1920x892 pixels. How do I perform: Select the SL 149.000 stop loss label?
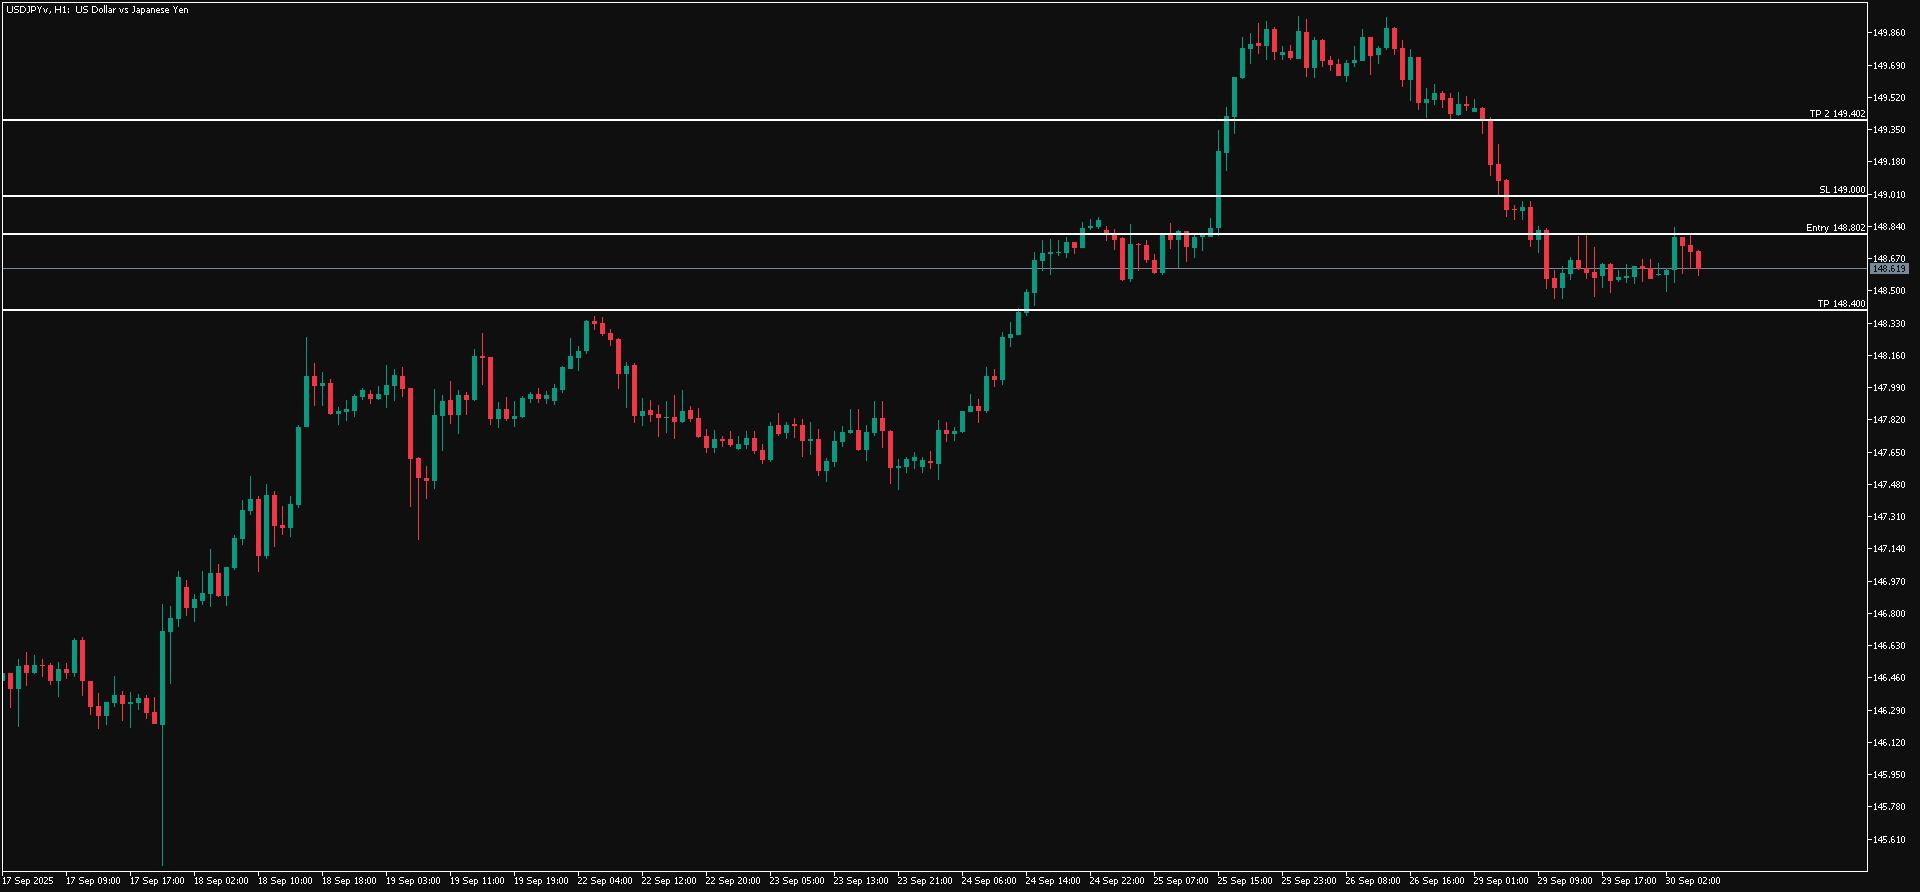1841,190
